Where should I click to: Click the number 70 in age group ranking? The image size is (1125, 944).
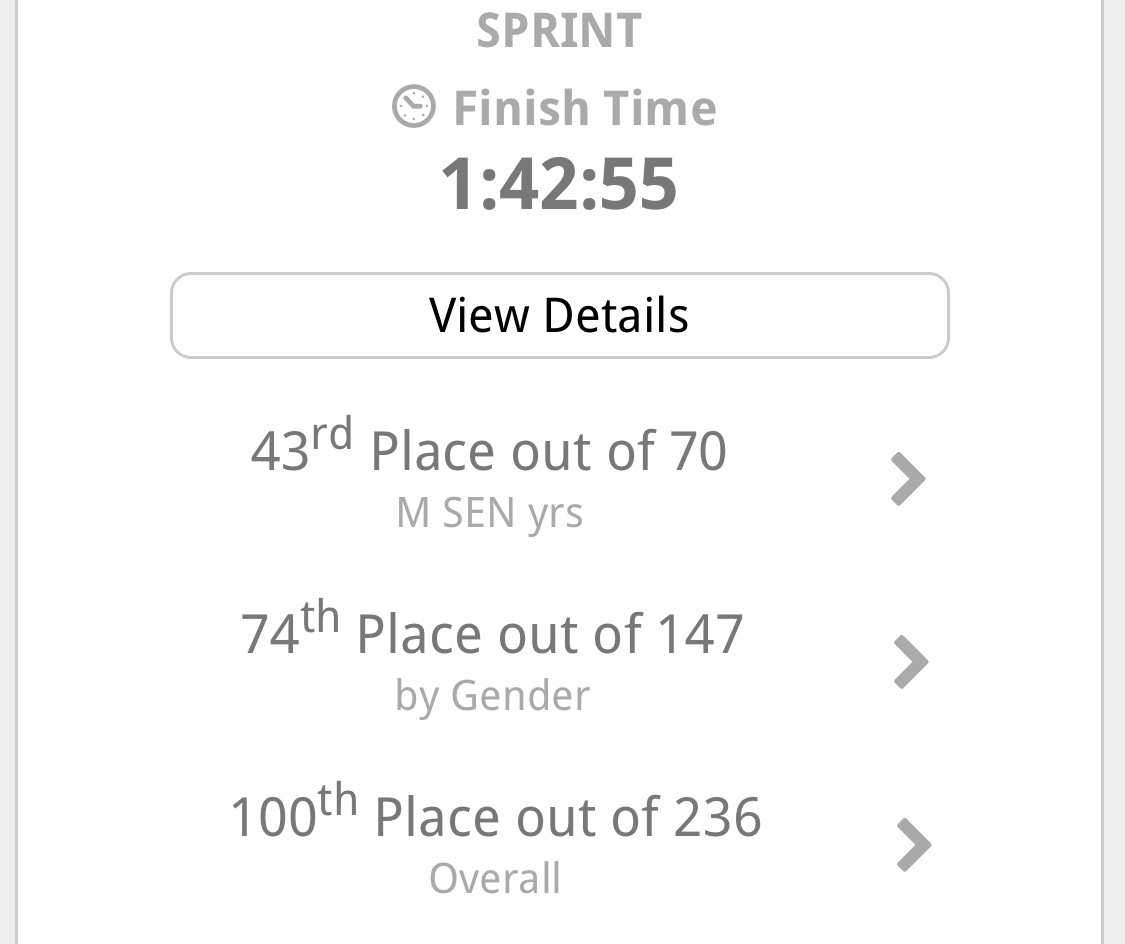(x=697, y=451)
